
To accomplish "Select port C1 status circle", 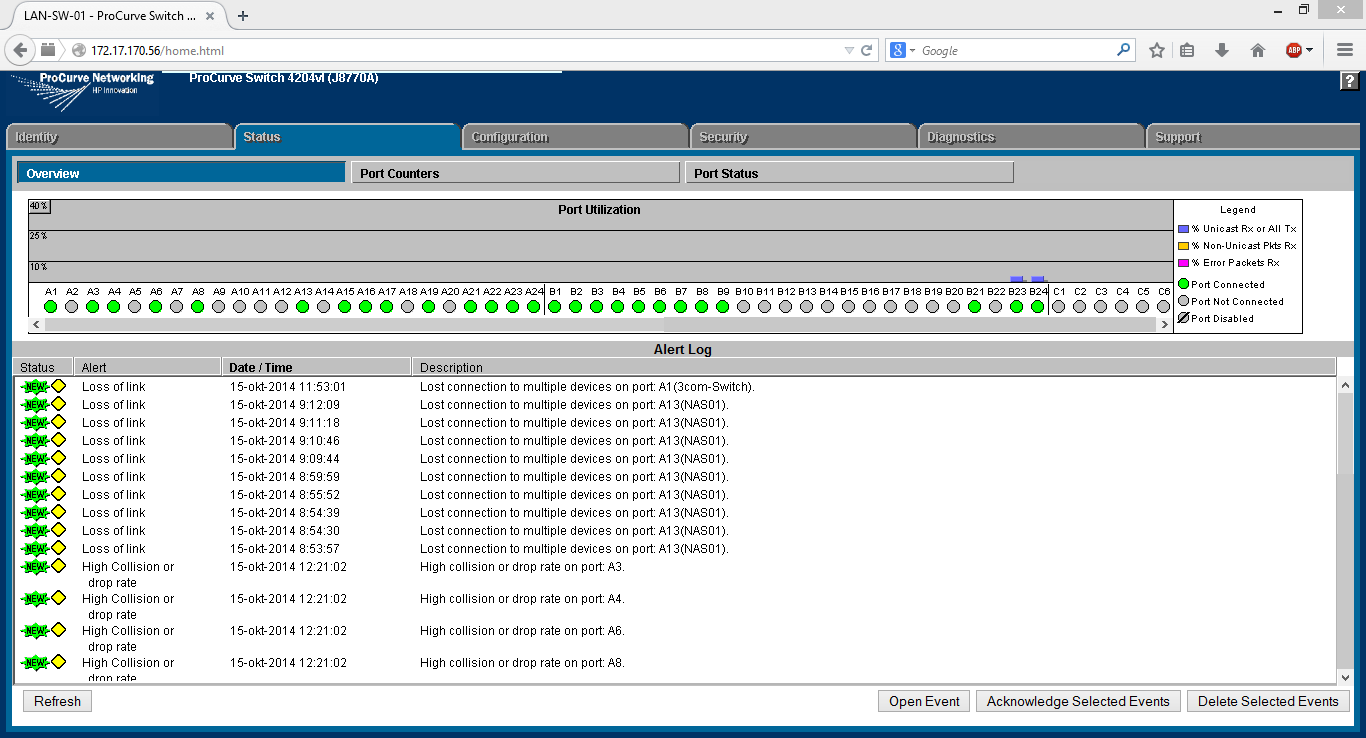I will click(x=1059, y=307).
